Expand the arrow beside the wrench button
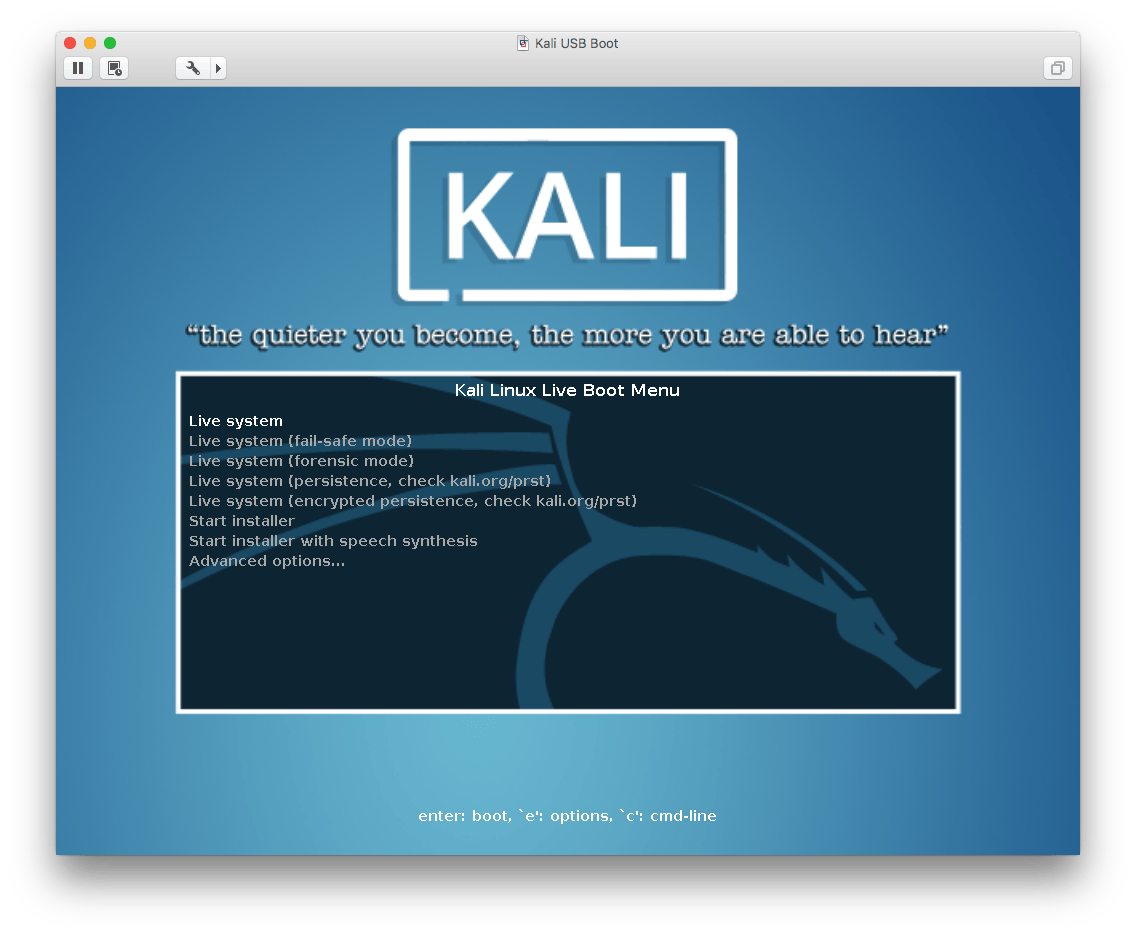The height and width of the screenshot is (935, 1136). 218,68
